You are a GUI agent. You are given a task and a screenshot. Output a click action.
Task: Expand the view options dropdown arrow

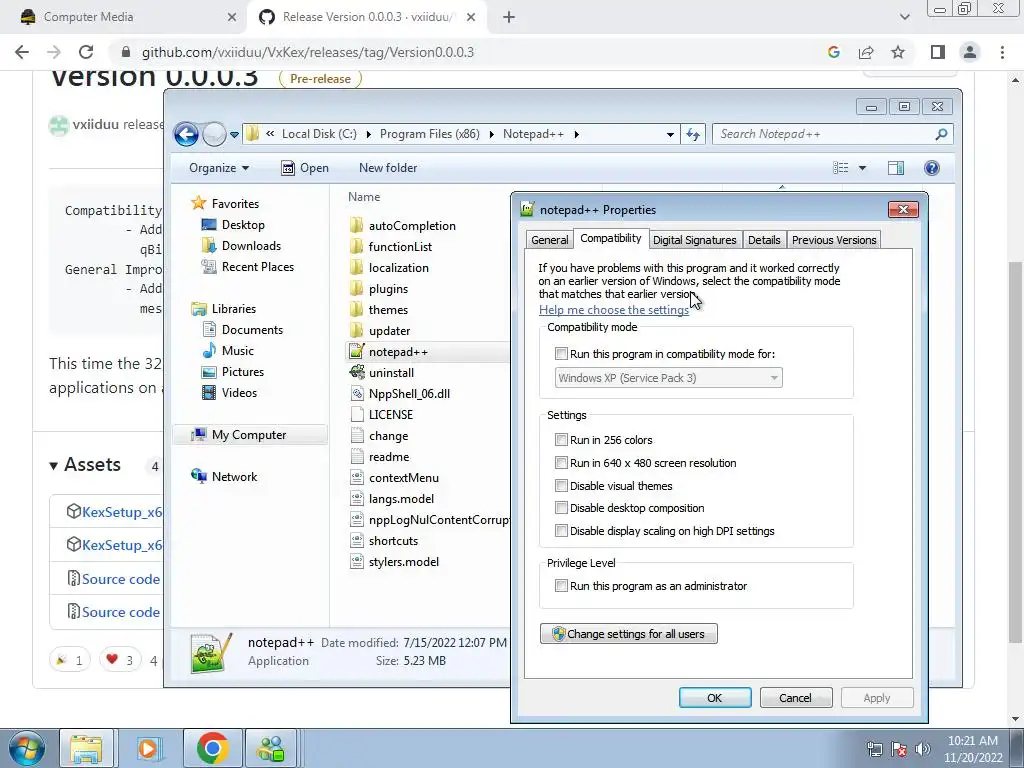pyautogui.click(x=862, y=168)
